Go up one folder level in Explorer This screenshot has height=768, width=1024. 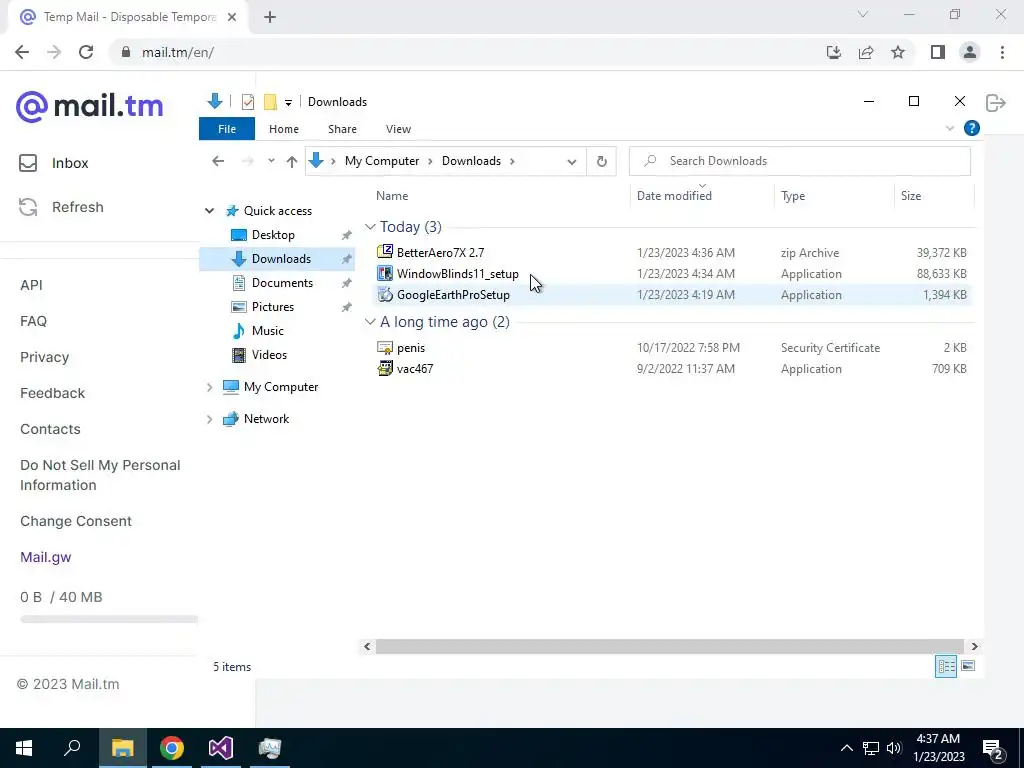[292, 161]
